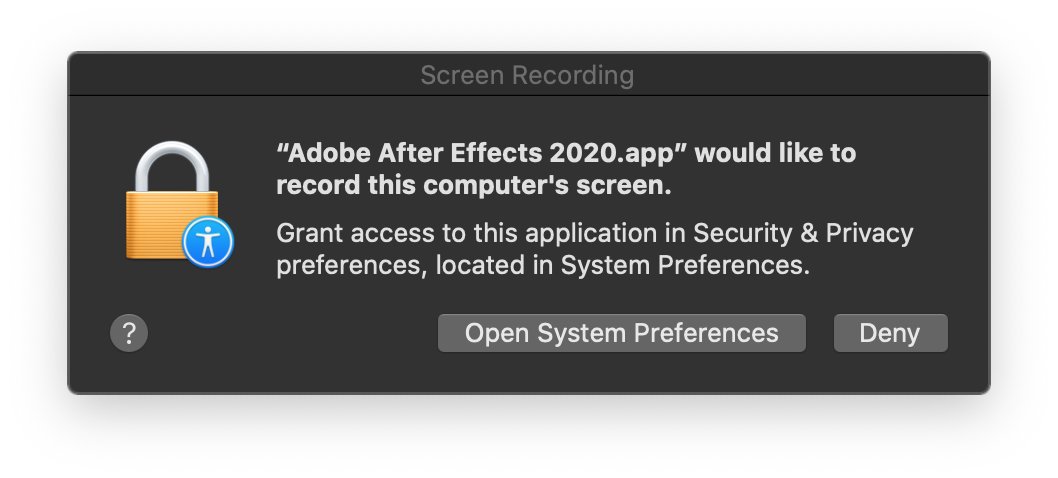Click the question mark help button

point(129,333)
